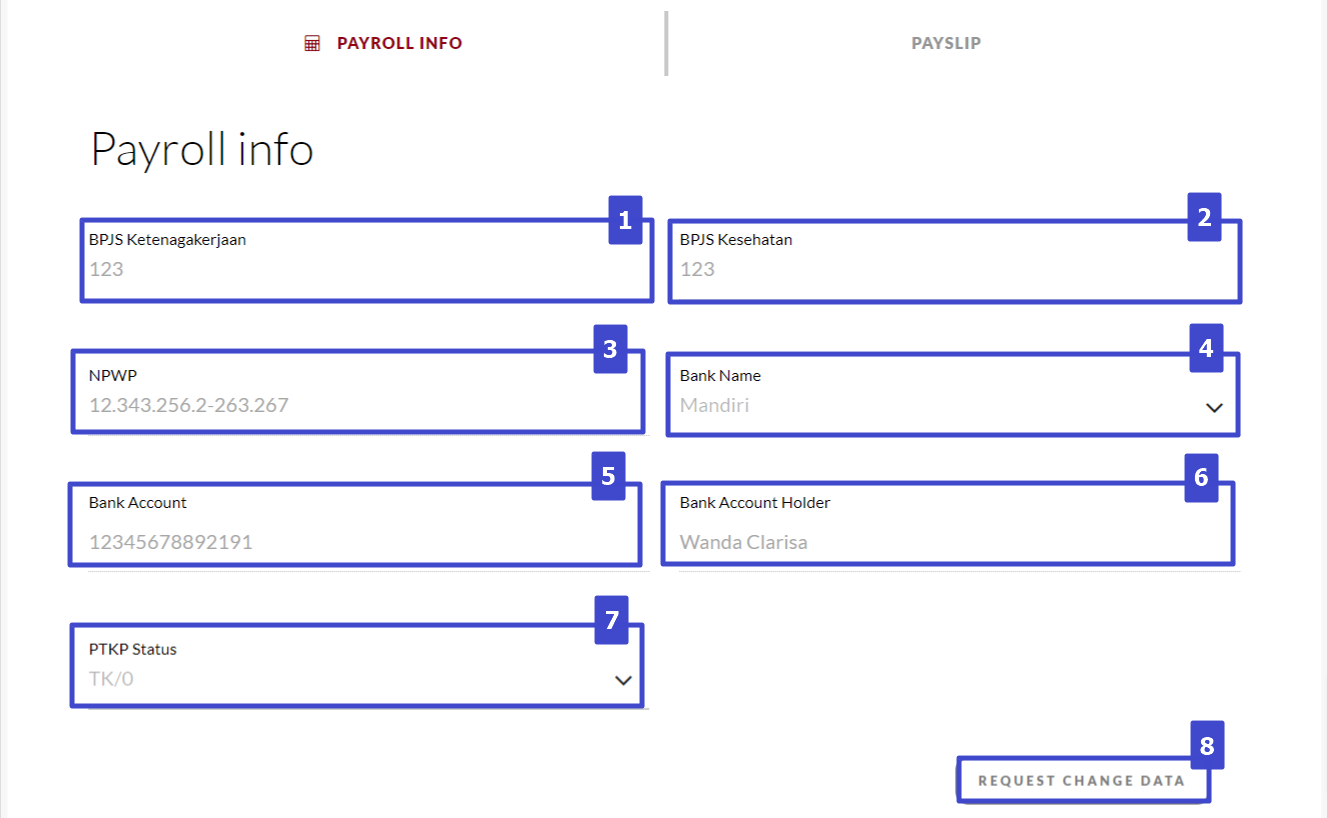Click the Request Change Data button

coord(1083,780)
